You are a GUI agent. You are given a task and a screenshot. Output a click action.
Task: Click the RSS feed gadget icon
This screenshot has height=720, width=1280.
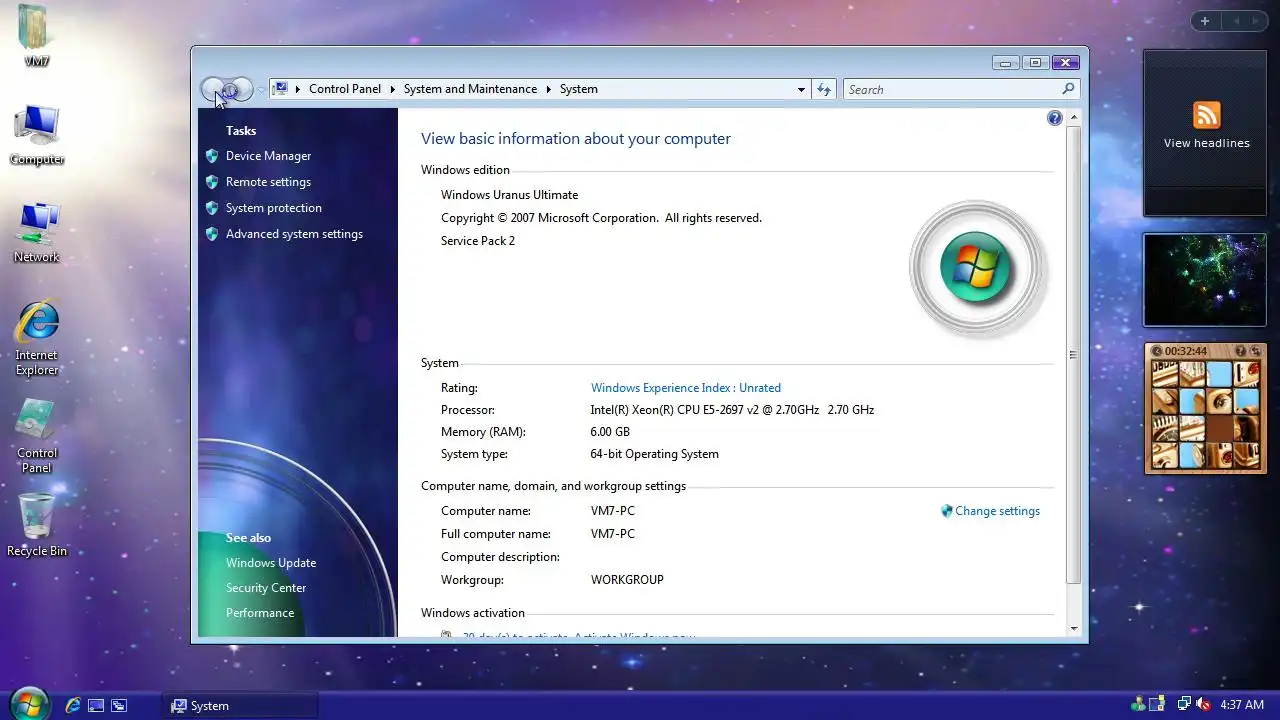point(1207,114)
